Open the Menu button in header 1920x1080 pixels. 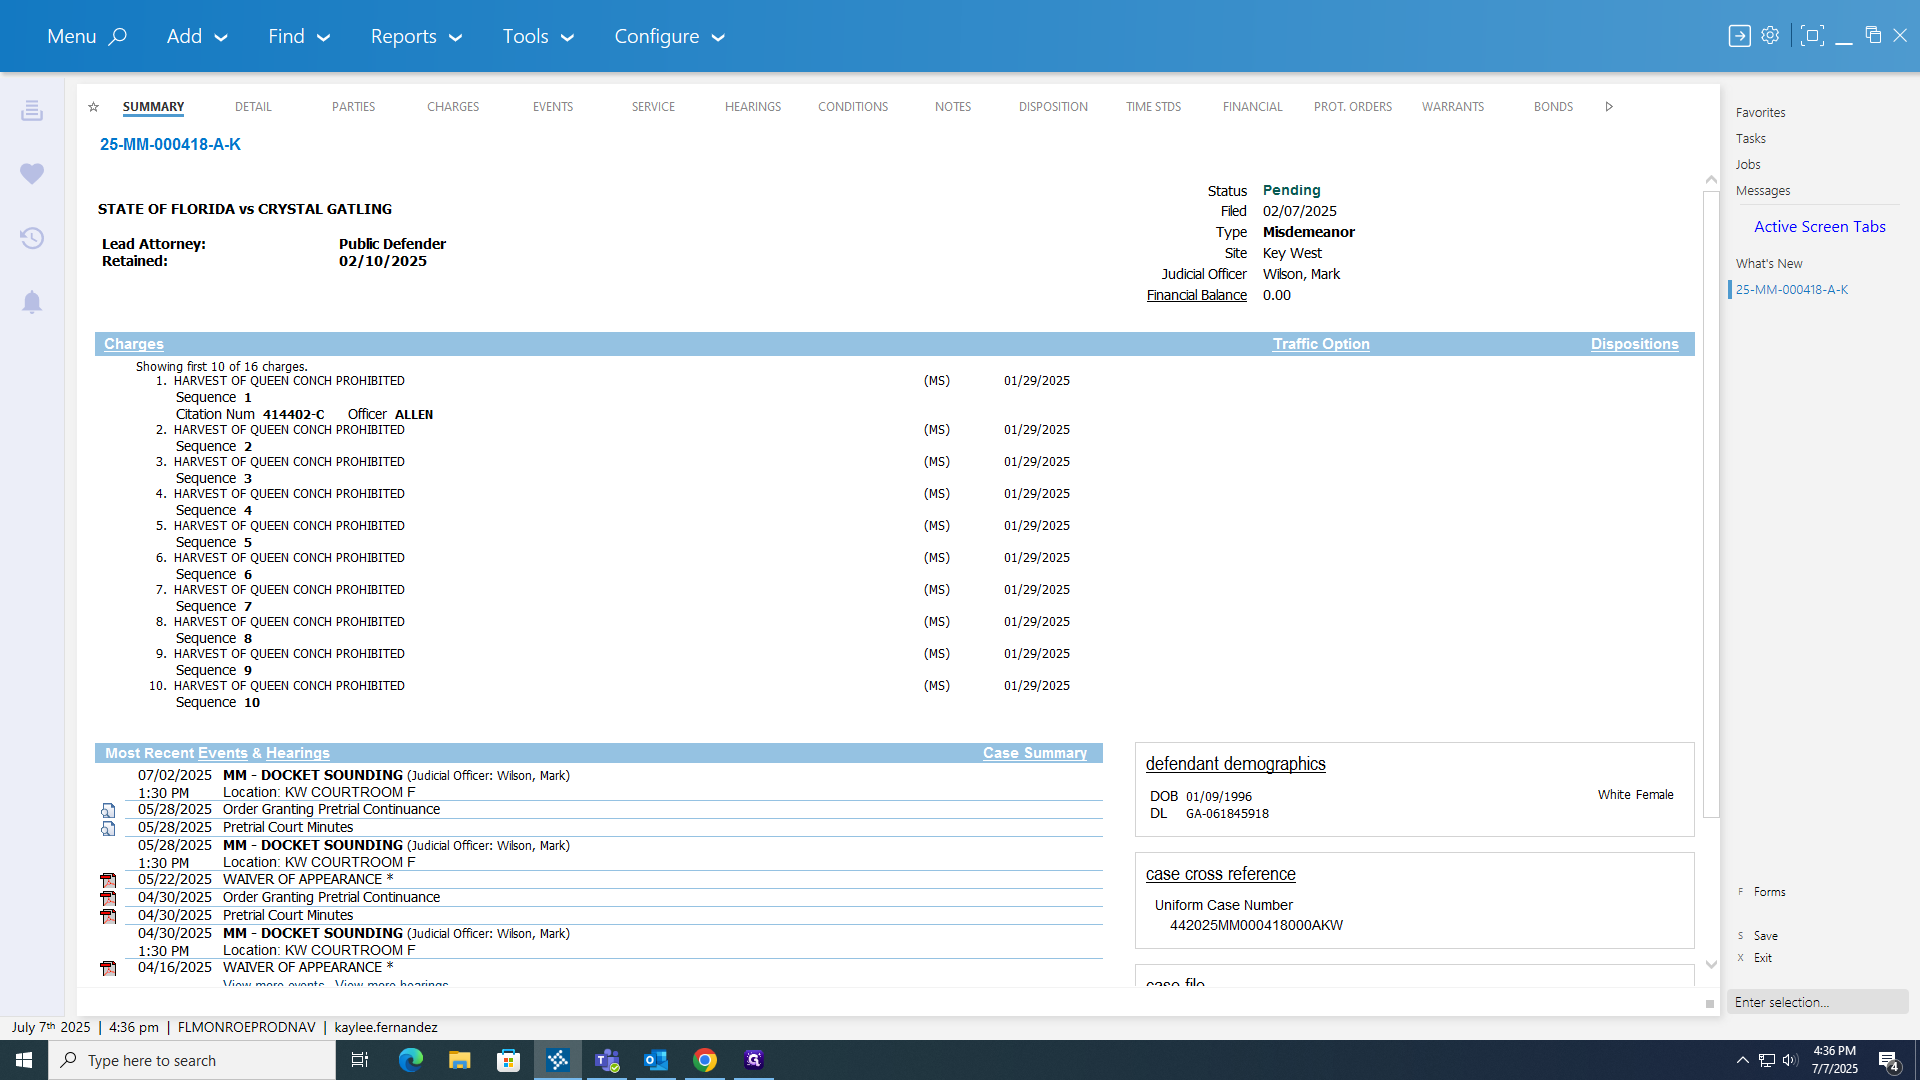click(x=72, y=36)
